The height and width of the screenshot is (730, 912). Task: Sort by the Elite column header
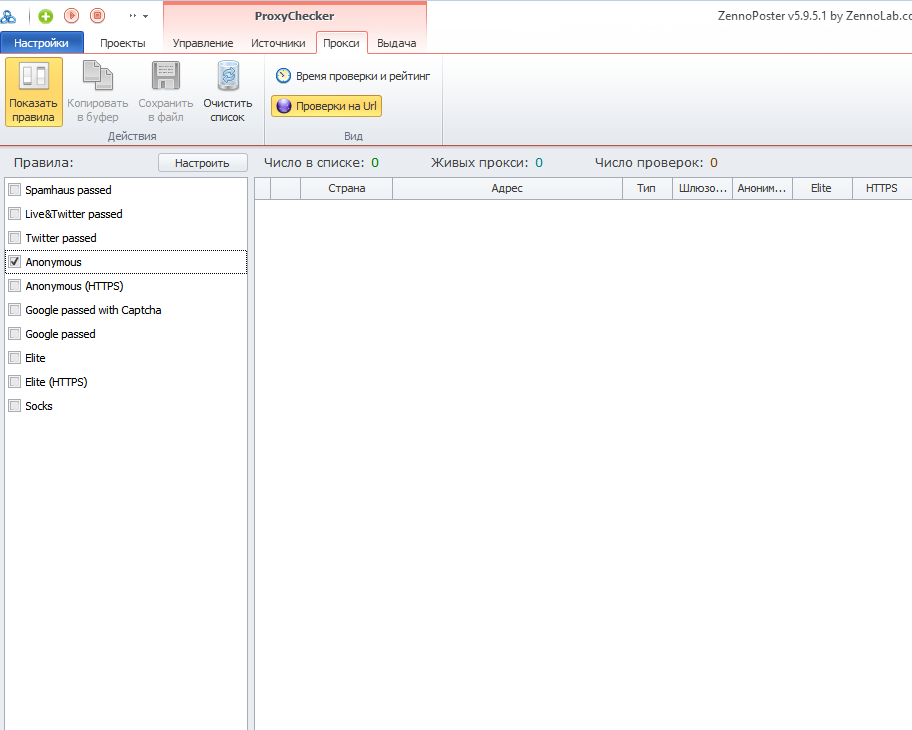click(x=821, y=188)
